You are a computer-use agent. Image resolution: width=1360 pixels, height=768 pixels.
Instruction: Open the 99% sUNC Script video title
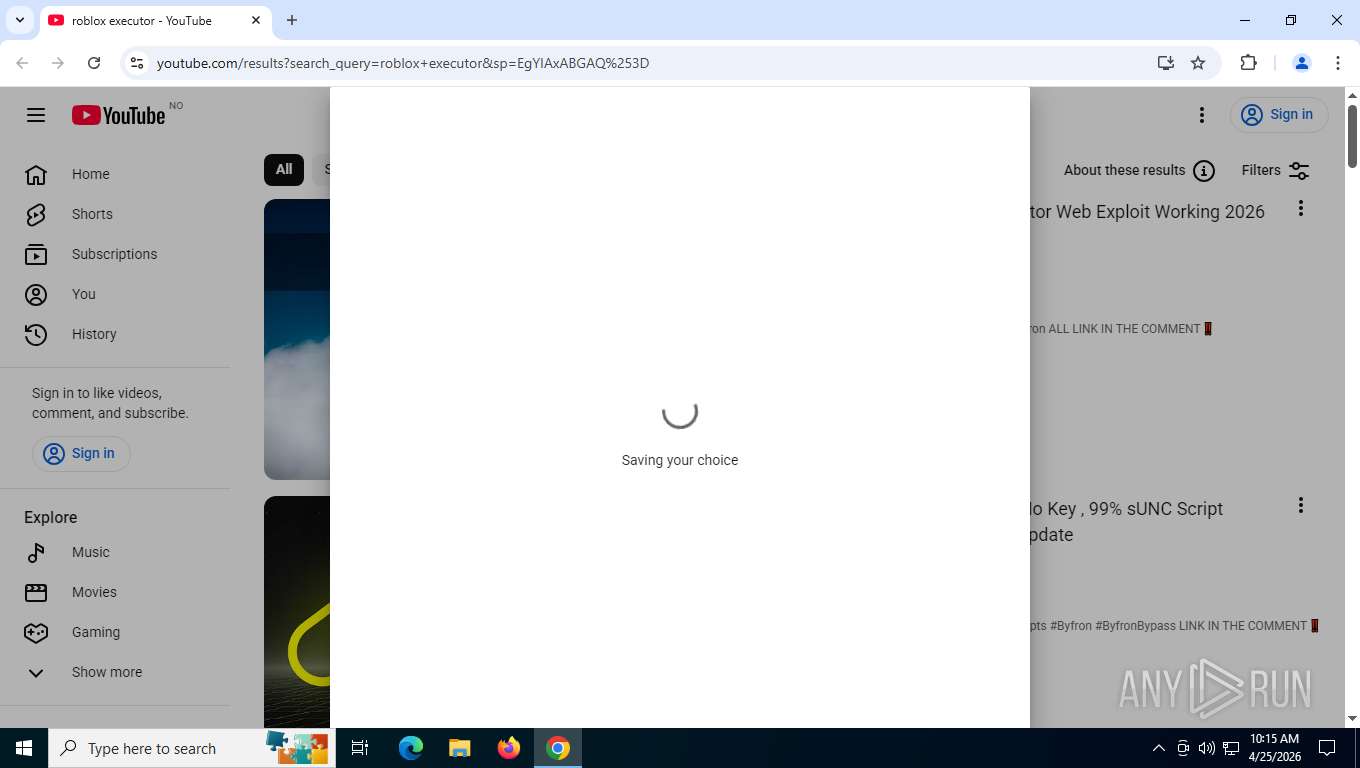point(1127,521)
